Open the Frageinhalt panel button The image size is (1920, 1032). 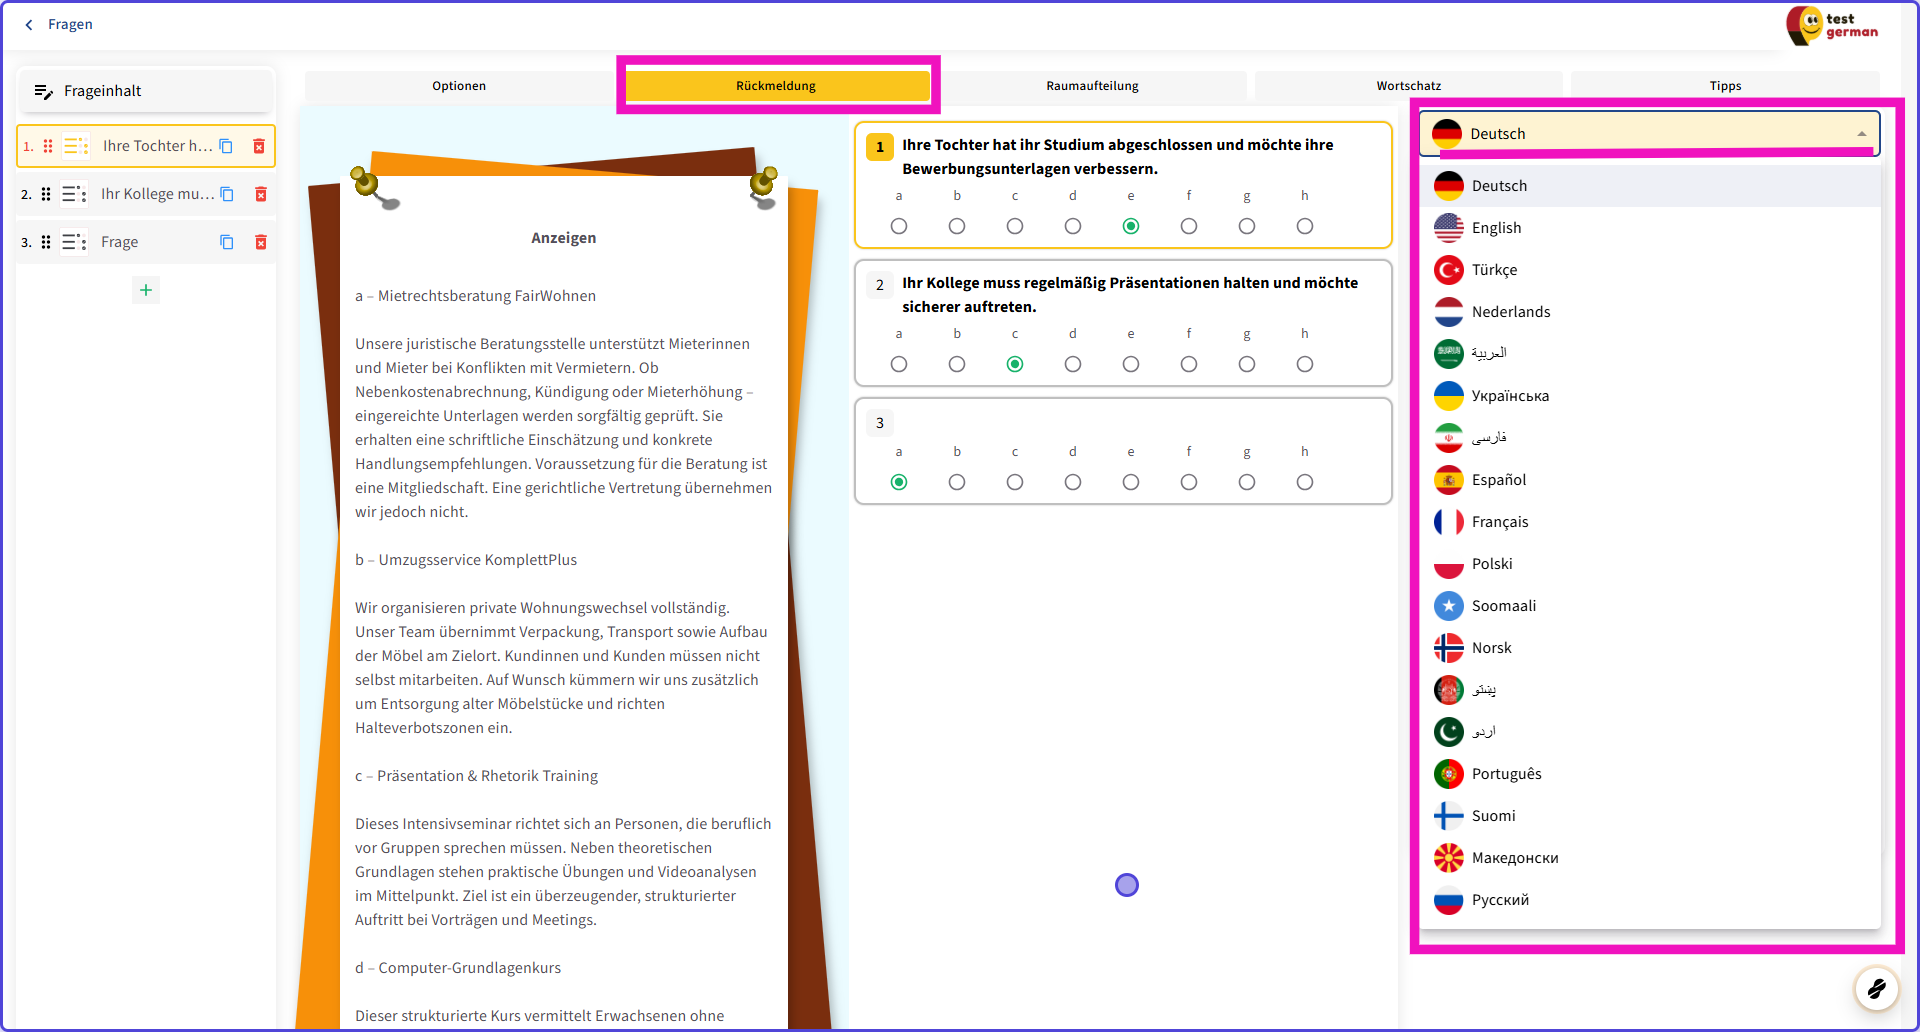click(146, 91)
